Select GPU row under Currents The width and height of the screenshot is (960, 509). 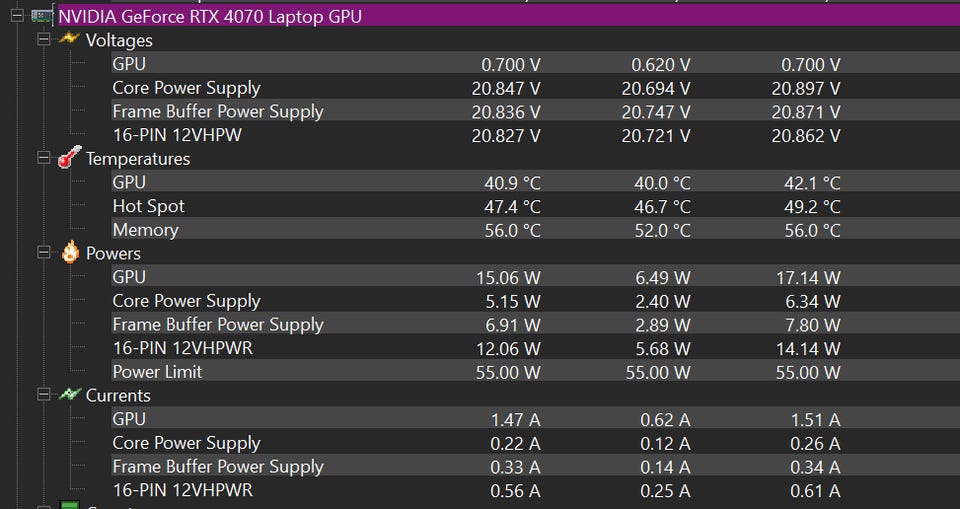pos(536,419)
